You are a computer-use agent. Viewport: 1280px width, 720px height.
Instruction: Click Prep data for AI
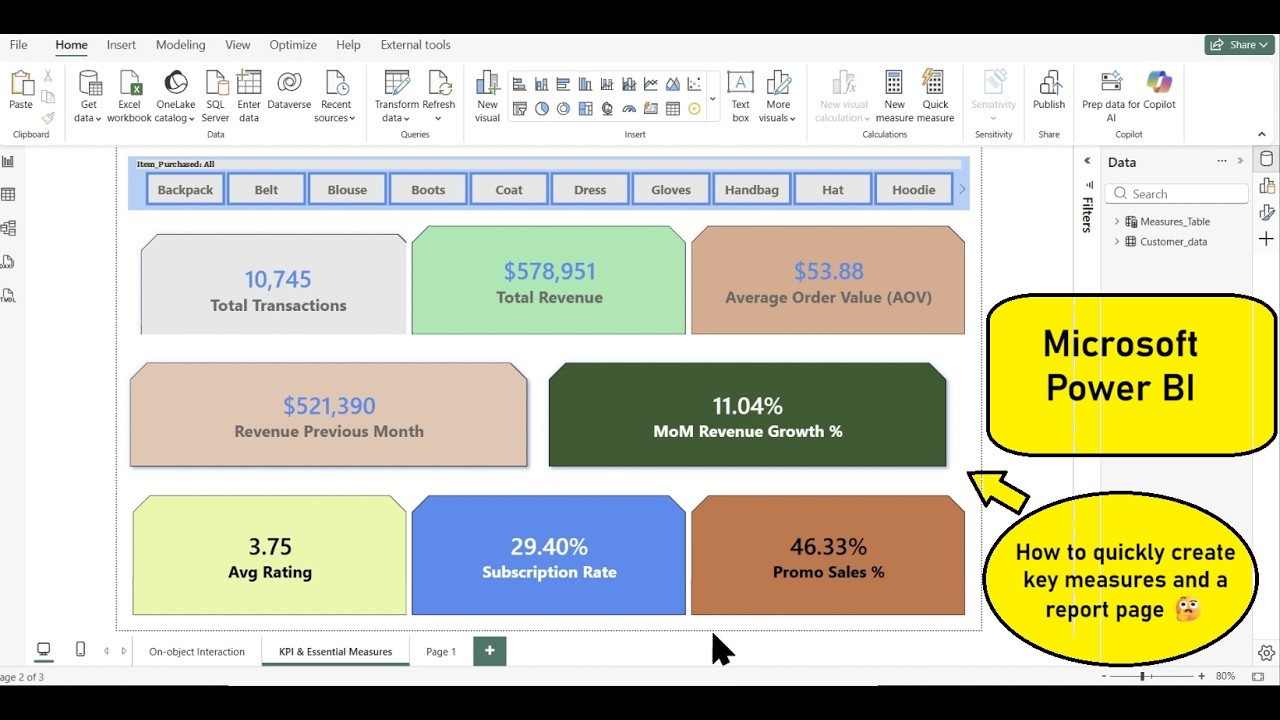coord(1111,96)
